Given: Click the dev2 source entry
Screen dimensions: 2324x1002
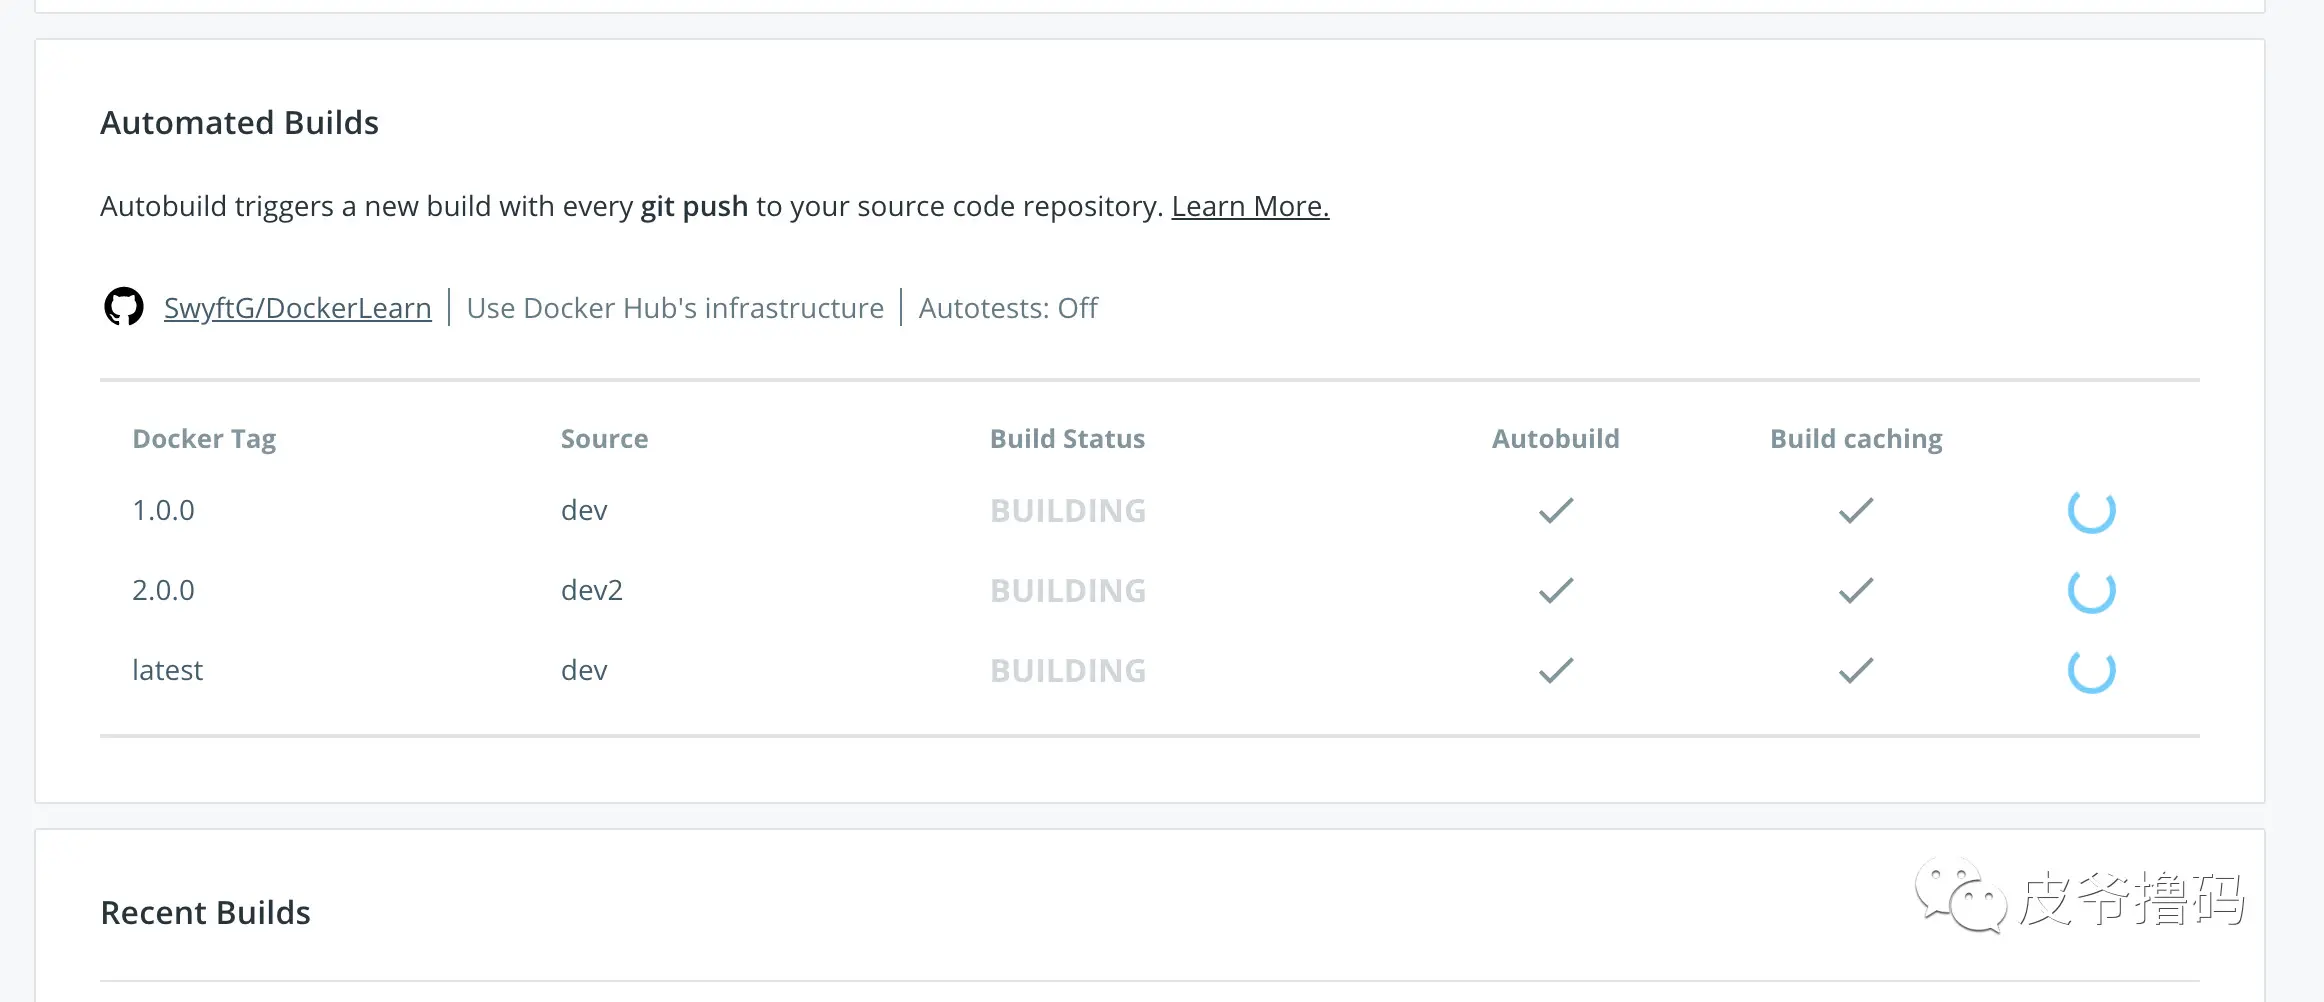Looking at the screenshot, I should (592, 591).
